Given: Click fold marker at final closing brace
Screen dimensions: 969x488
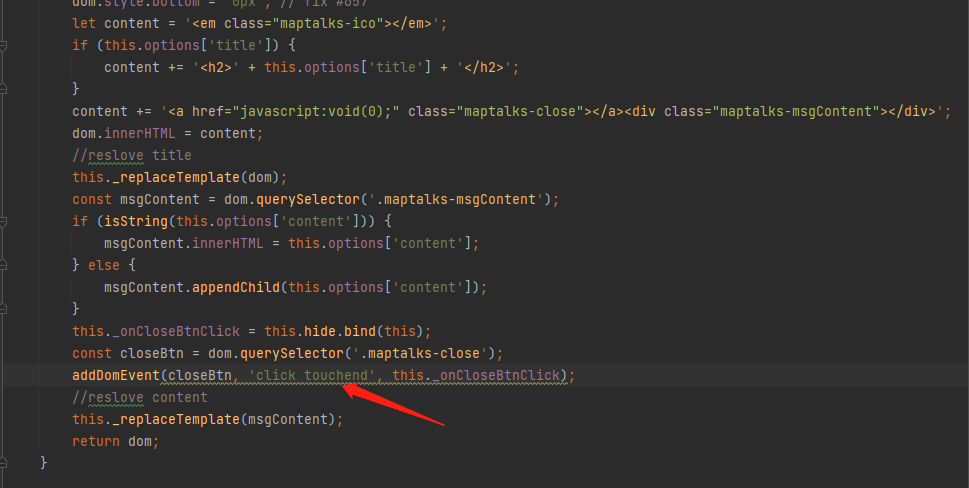Looking at the screenshot, I should [2, 463].
